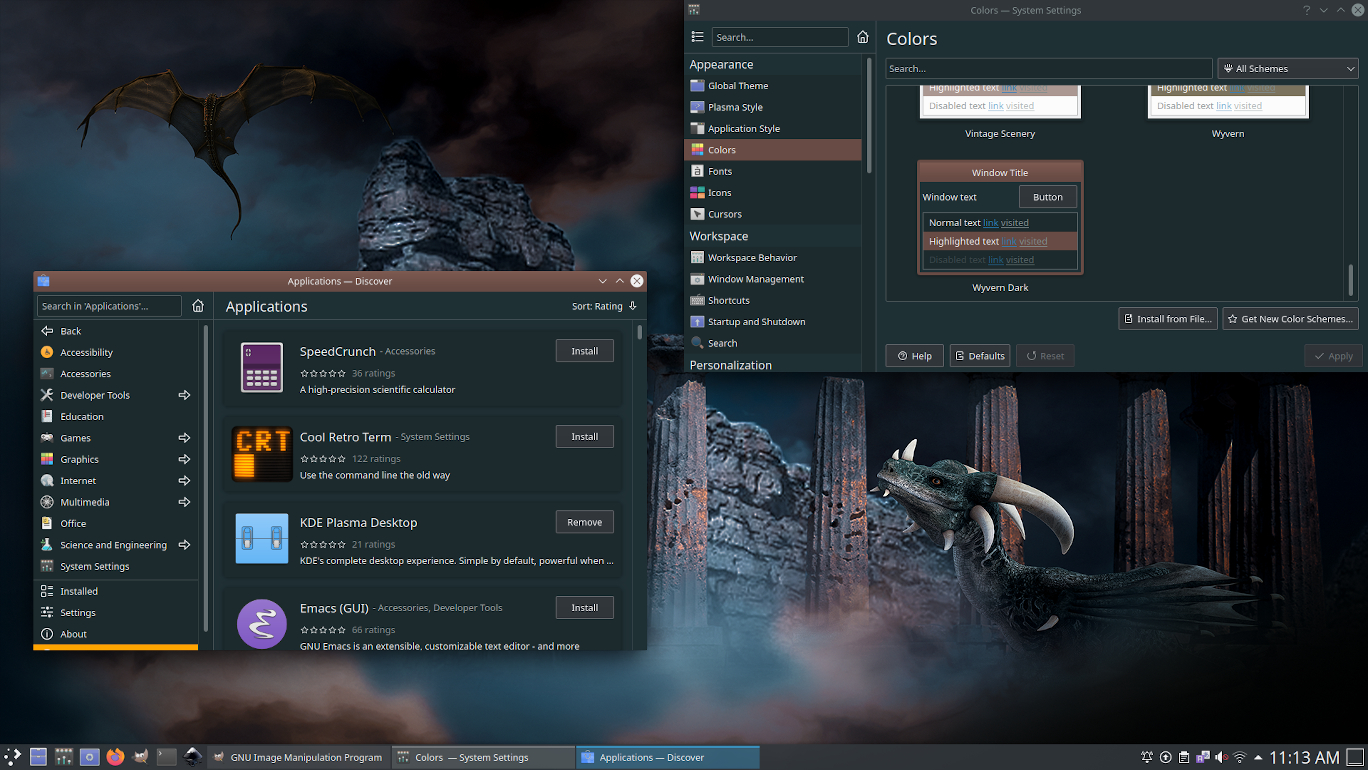
Task: Install Emacs (GUI)
Action: coord(585,608)
